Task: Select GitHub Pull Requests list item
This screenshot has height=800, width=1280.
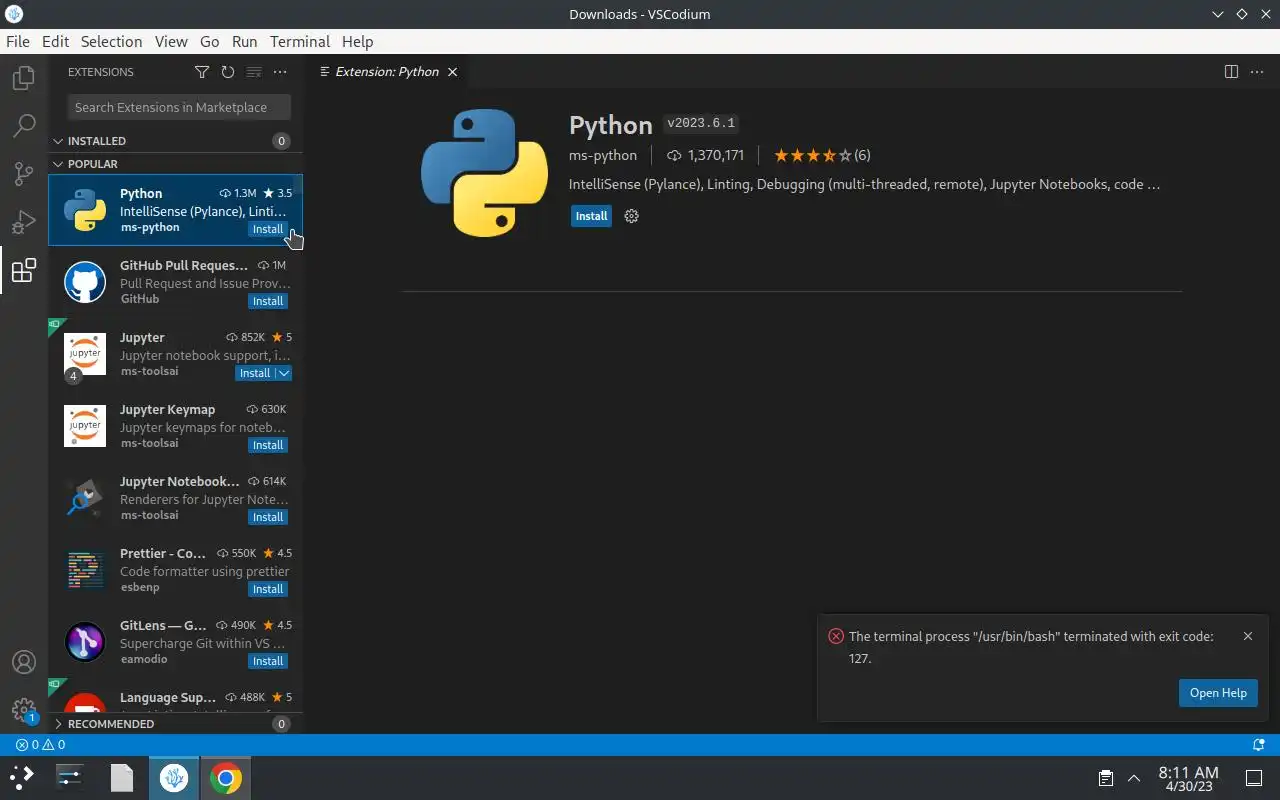Action: (x=175, y=282)
